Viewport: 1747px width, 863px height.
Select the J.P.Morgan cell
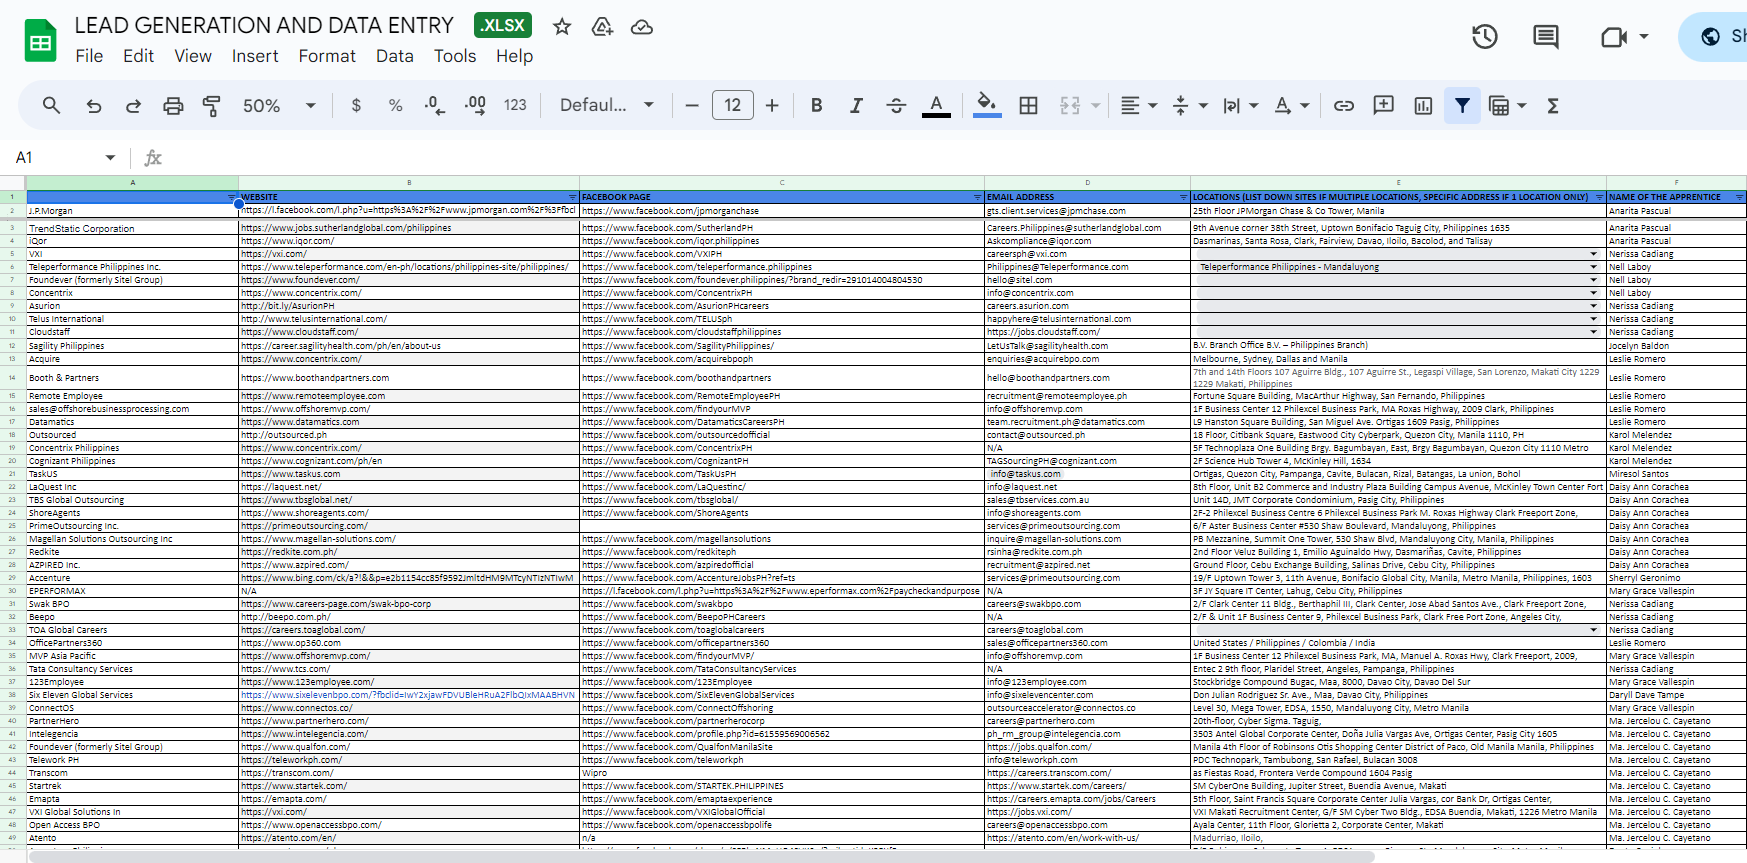click(x=132, y=211)
